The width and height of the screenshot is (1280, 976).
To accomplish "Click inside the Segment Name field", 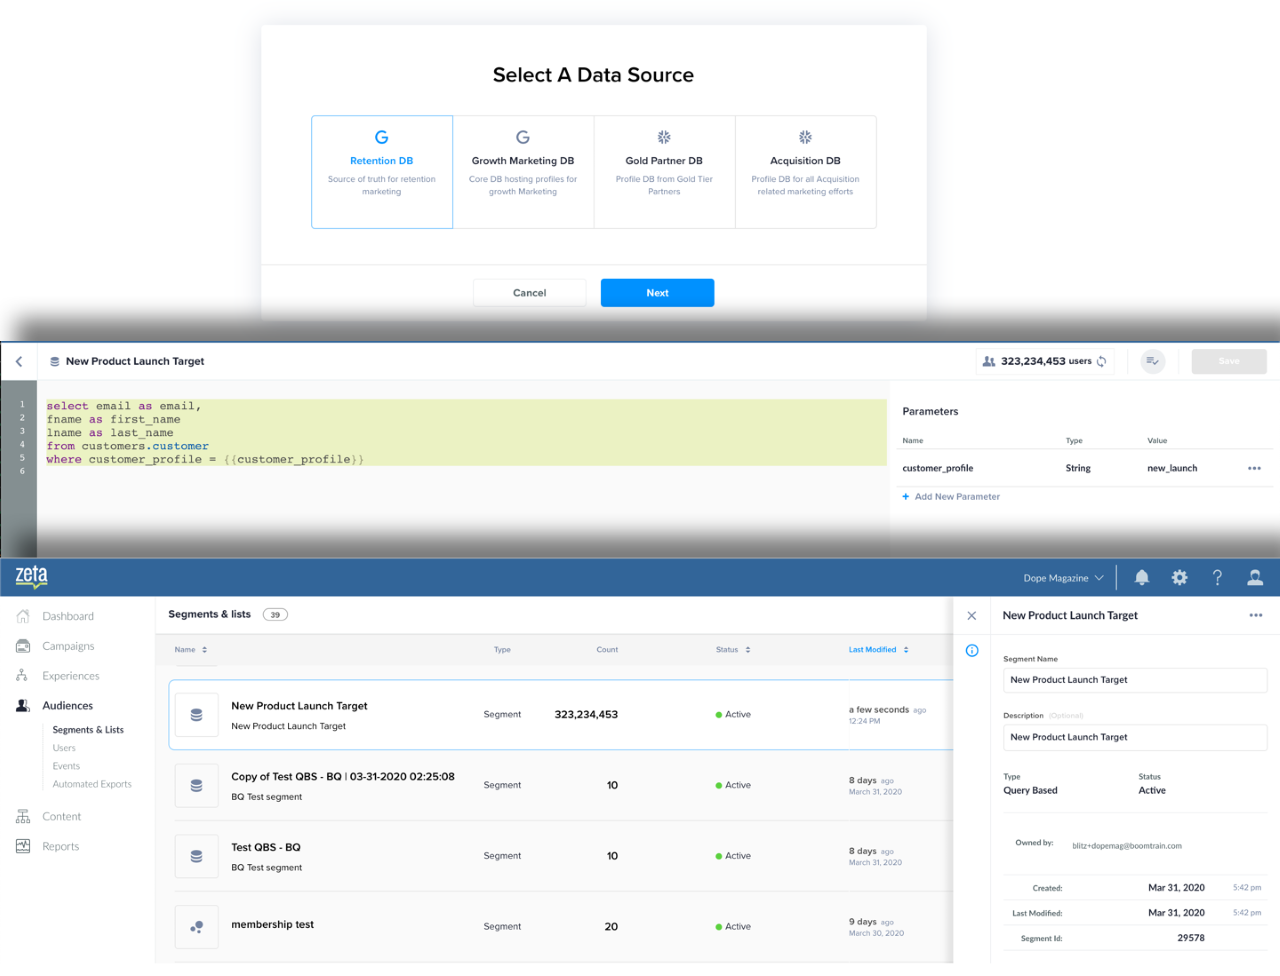I will [1135, 680].
